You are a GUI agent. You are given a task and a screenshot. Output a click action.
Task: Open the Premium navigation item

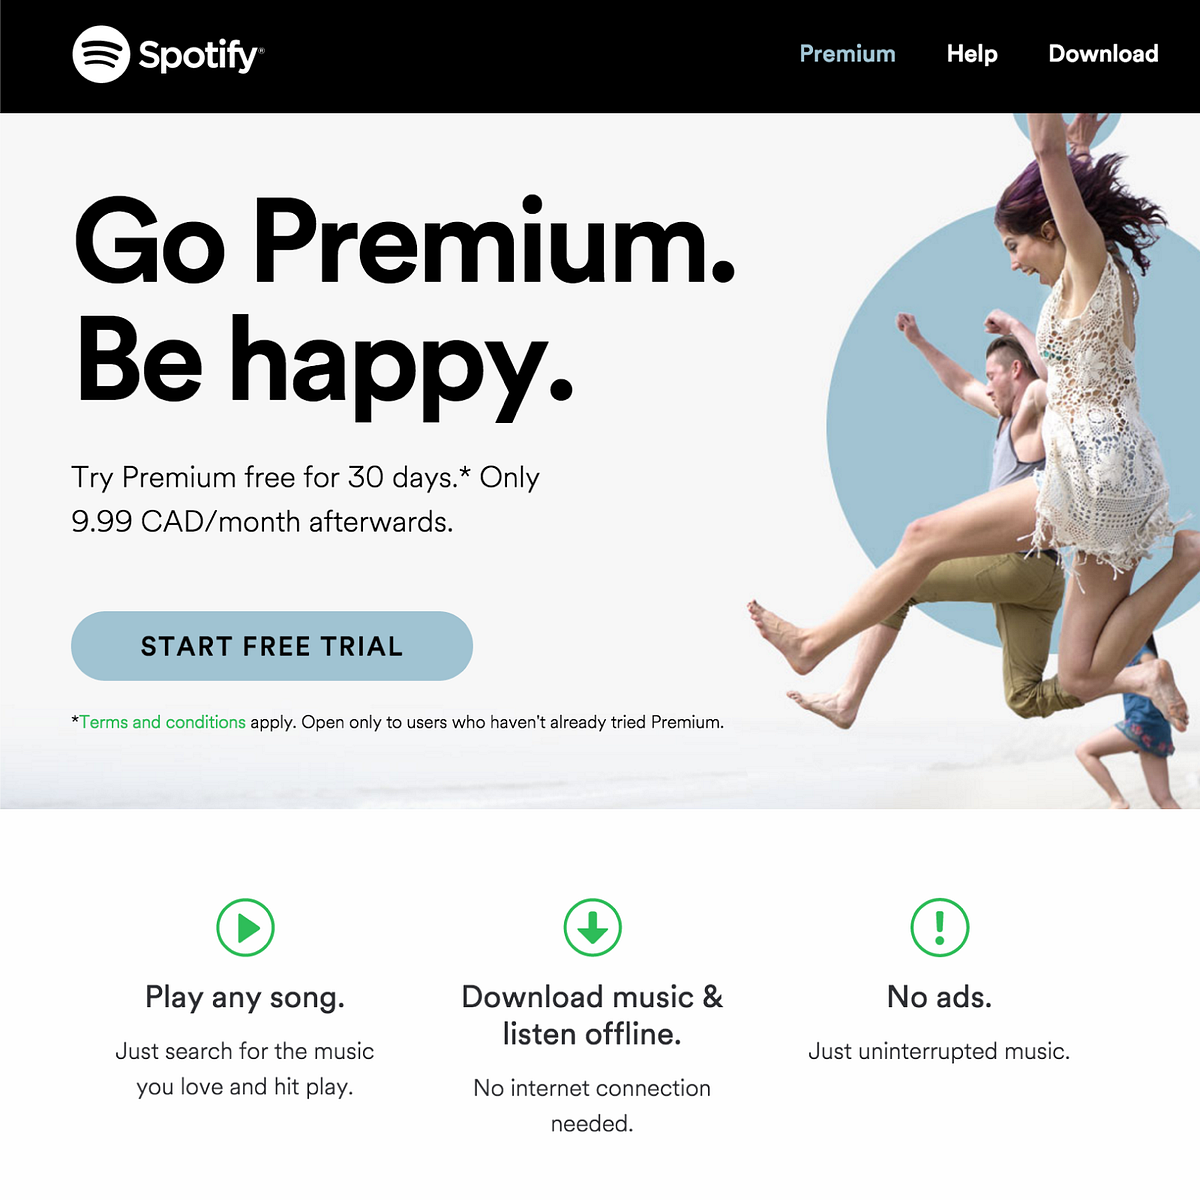click(847, 54)
